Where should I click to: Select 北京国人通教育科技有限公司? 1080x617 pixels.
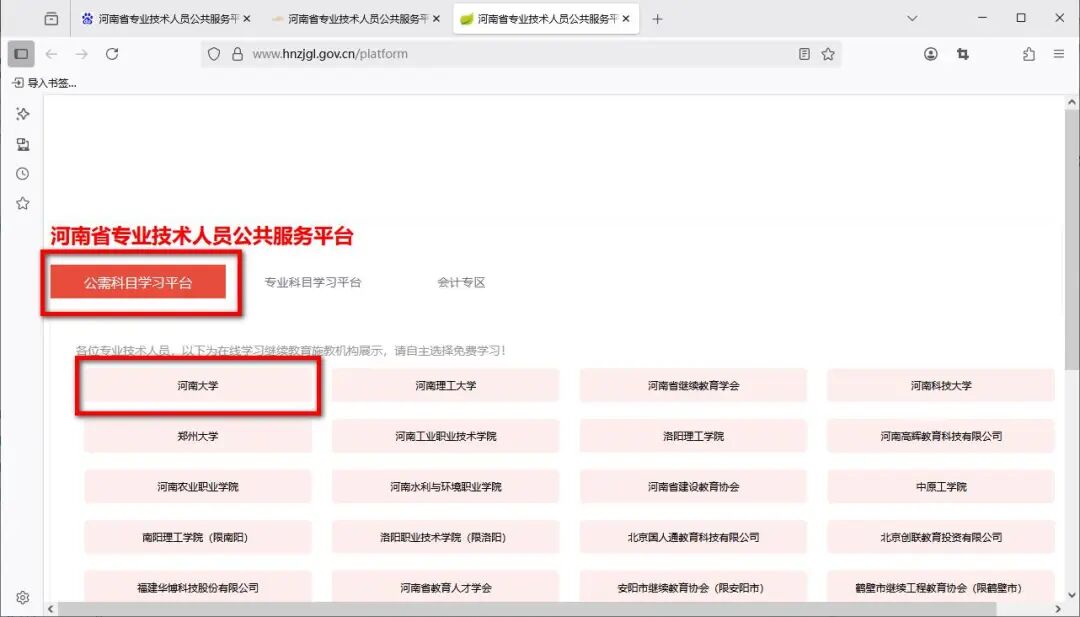tap(693, 537)
